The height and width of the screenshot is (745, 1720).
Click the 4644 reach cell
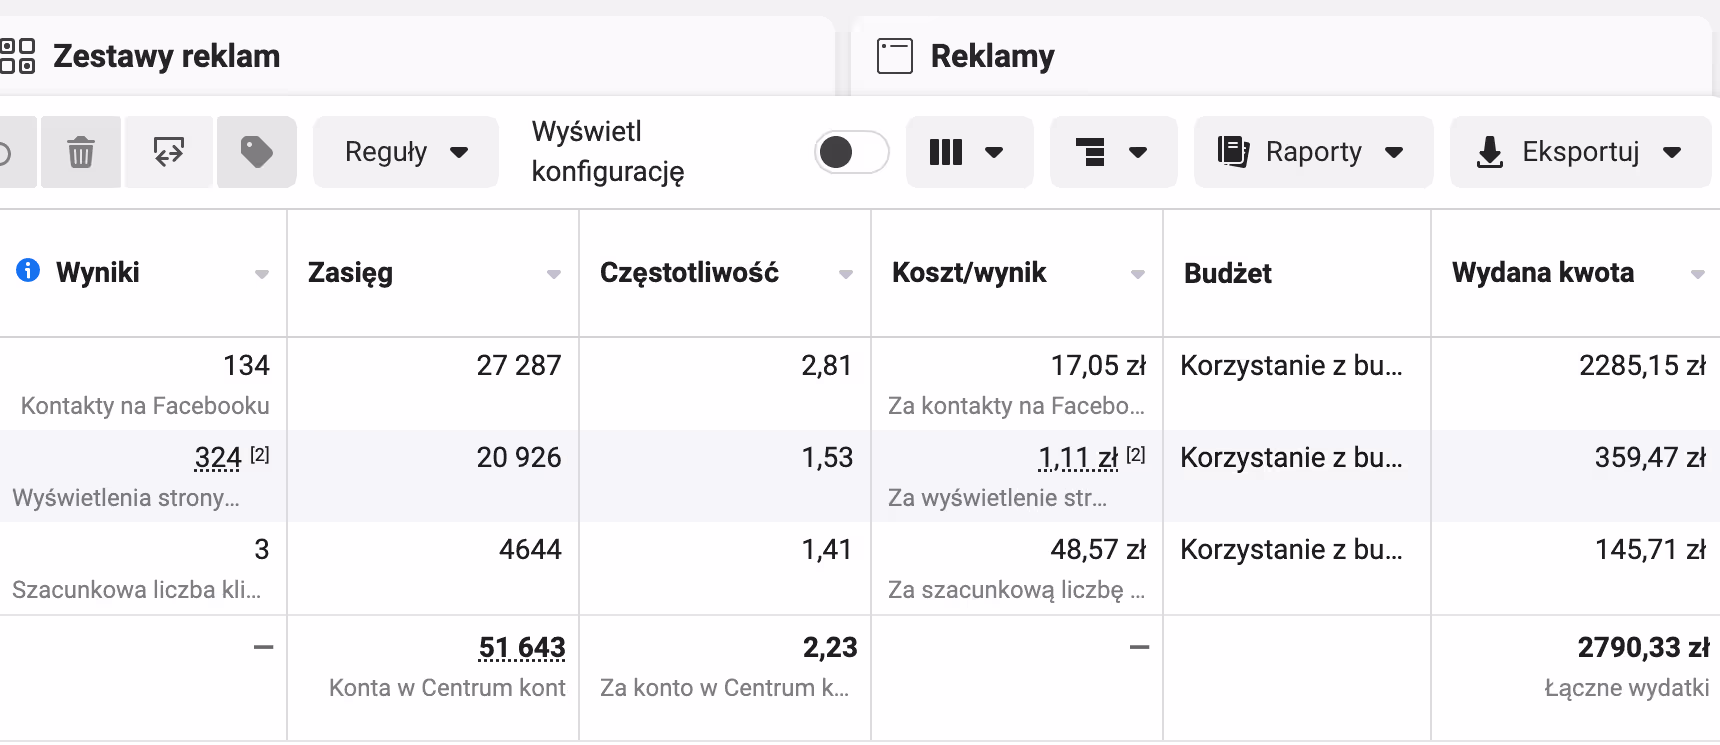[530, 550]
